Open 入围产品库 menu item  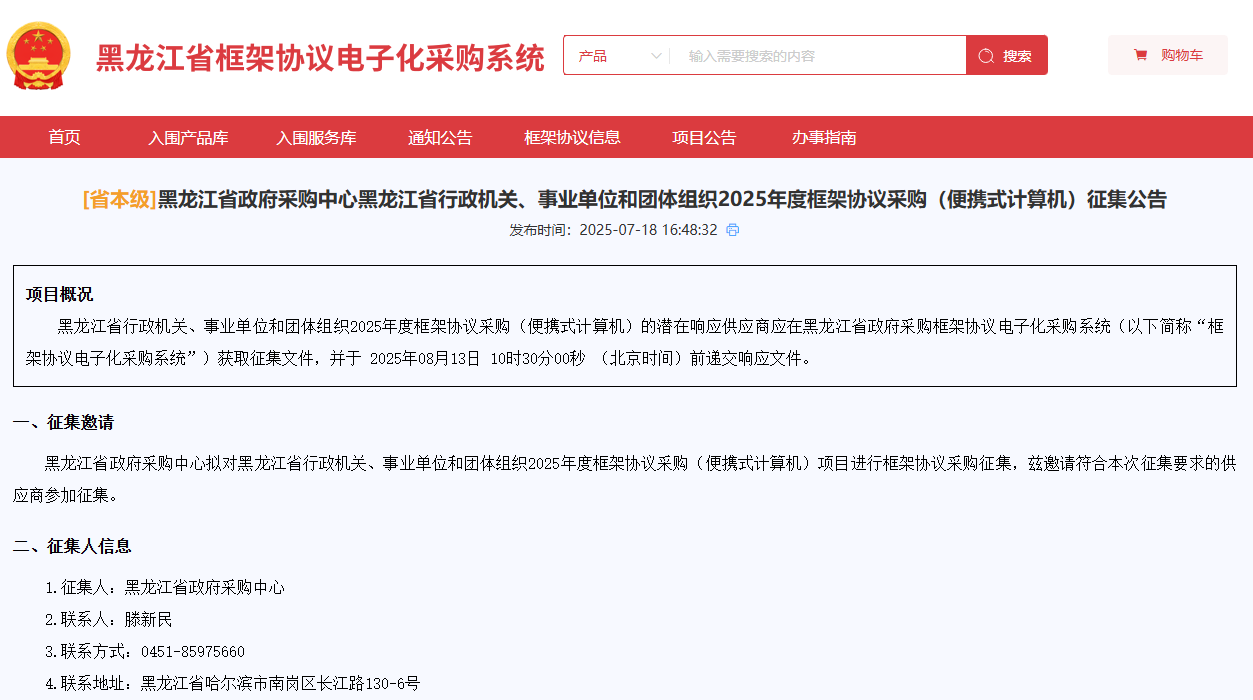tap(188, 137)
